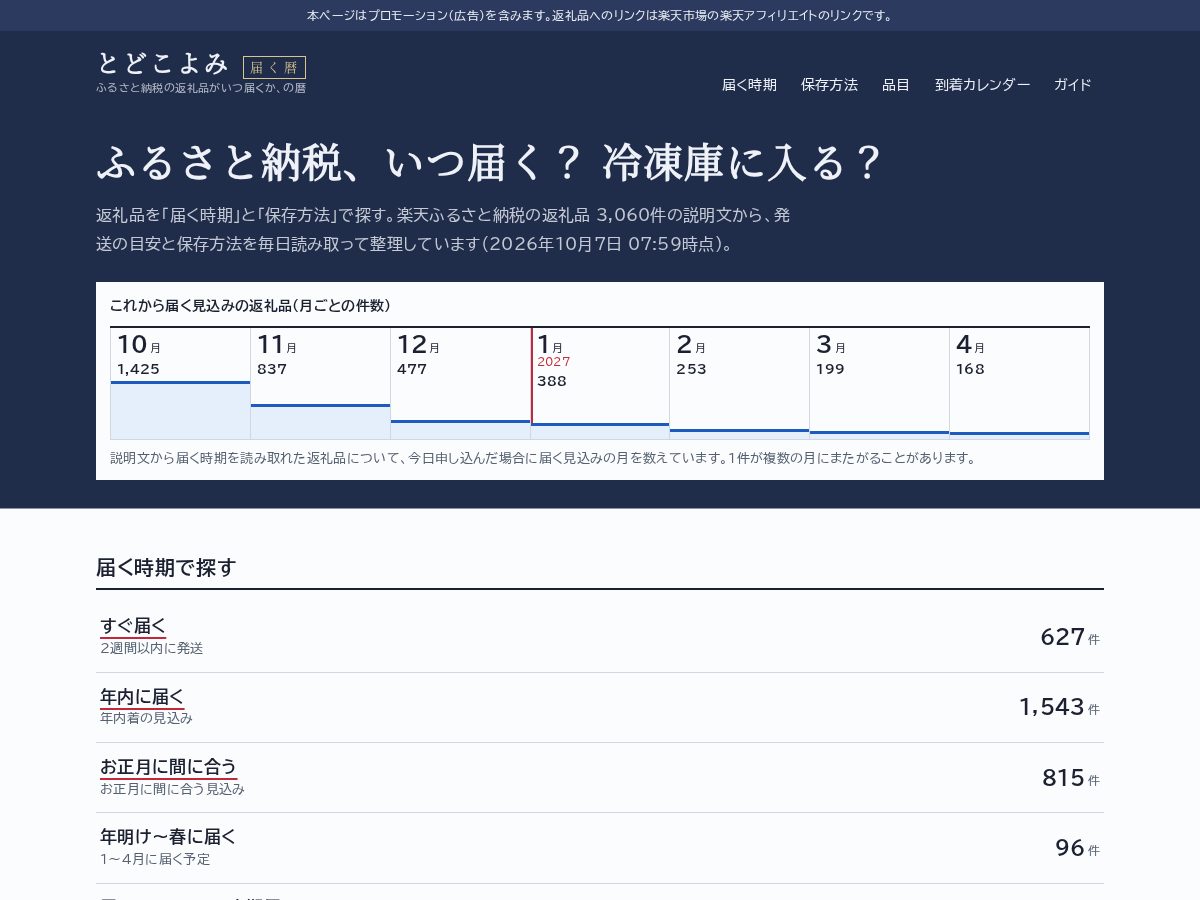This screenshot has width=1200, height=900.
Task: Click the tagline under とどこよみ logo
Action: [x=201, y=88]
